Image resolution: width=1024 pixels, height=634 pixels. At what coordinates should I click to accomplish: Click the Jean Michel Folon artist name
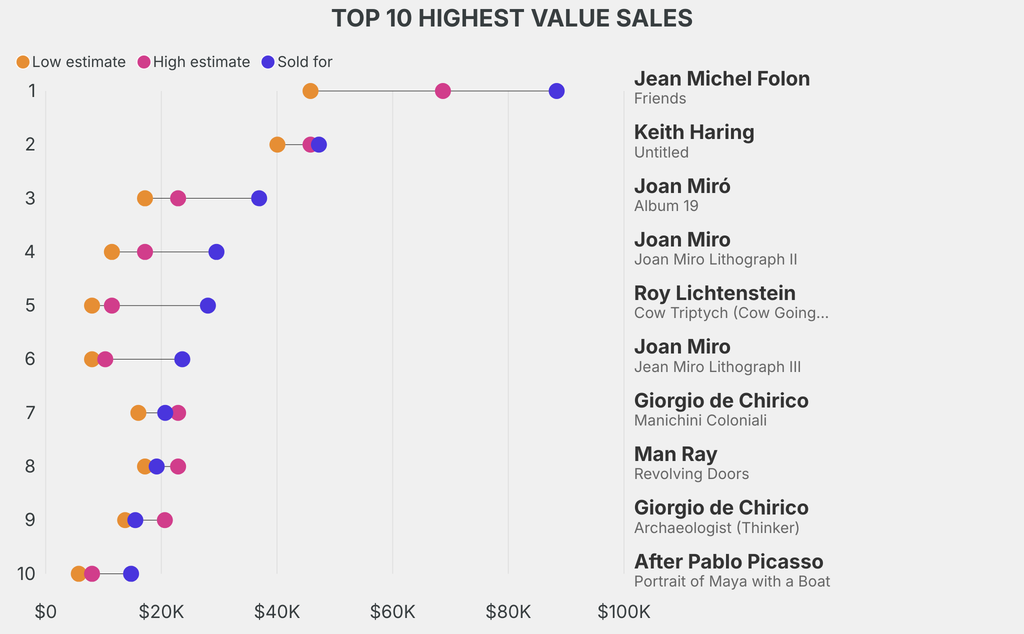coord(722,79)
